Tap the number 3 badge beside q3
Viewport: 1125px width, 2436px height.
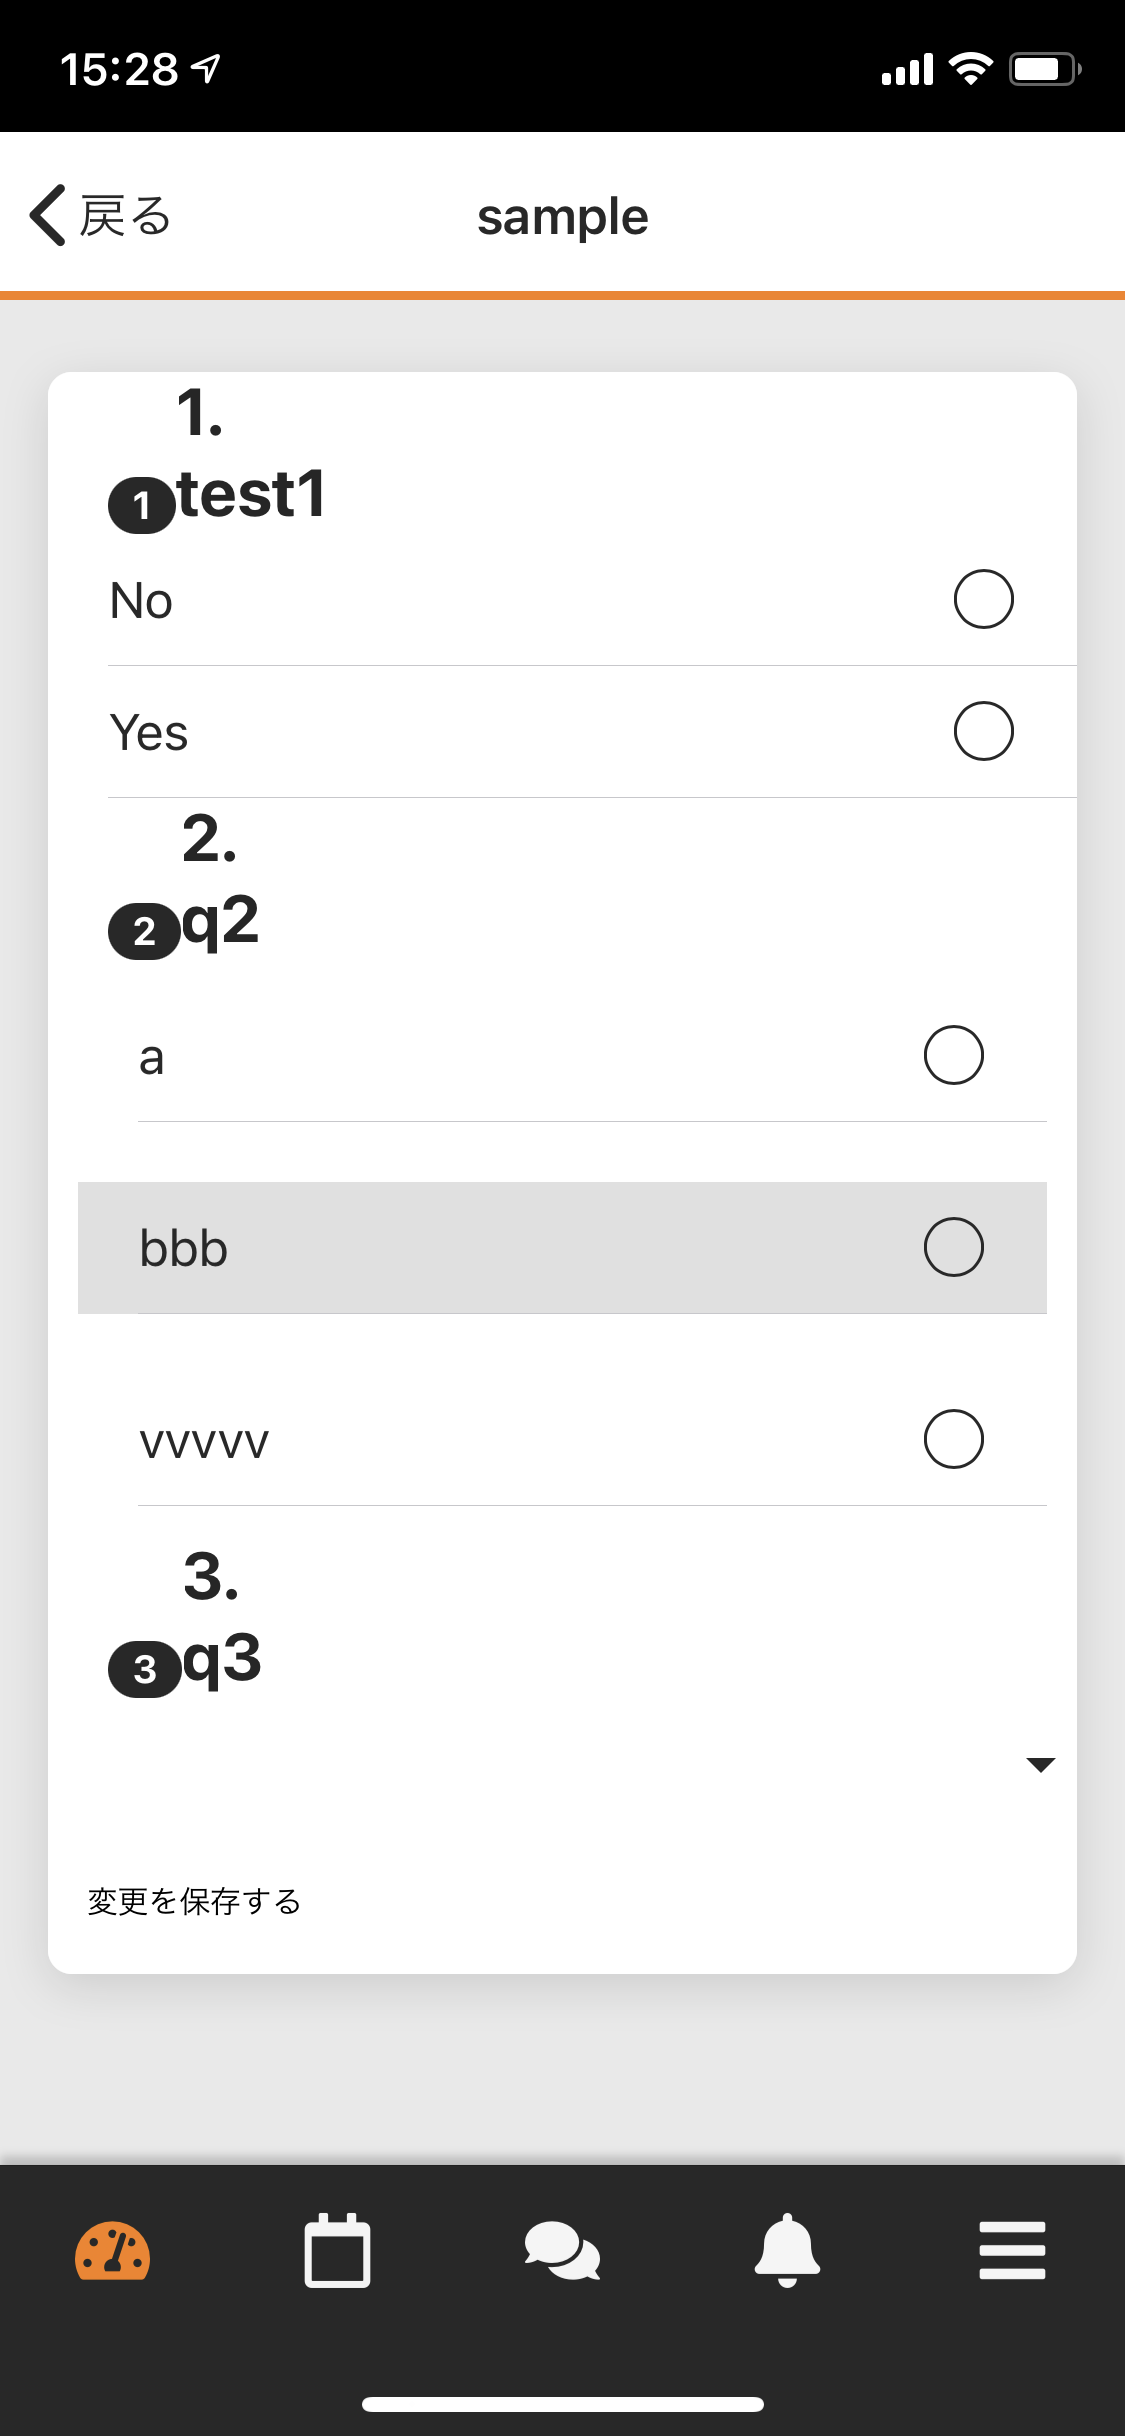click(x=145, y=1669)
